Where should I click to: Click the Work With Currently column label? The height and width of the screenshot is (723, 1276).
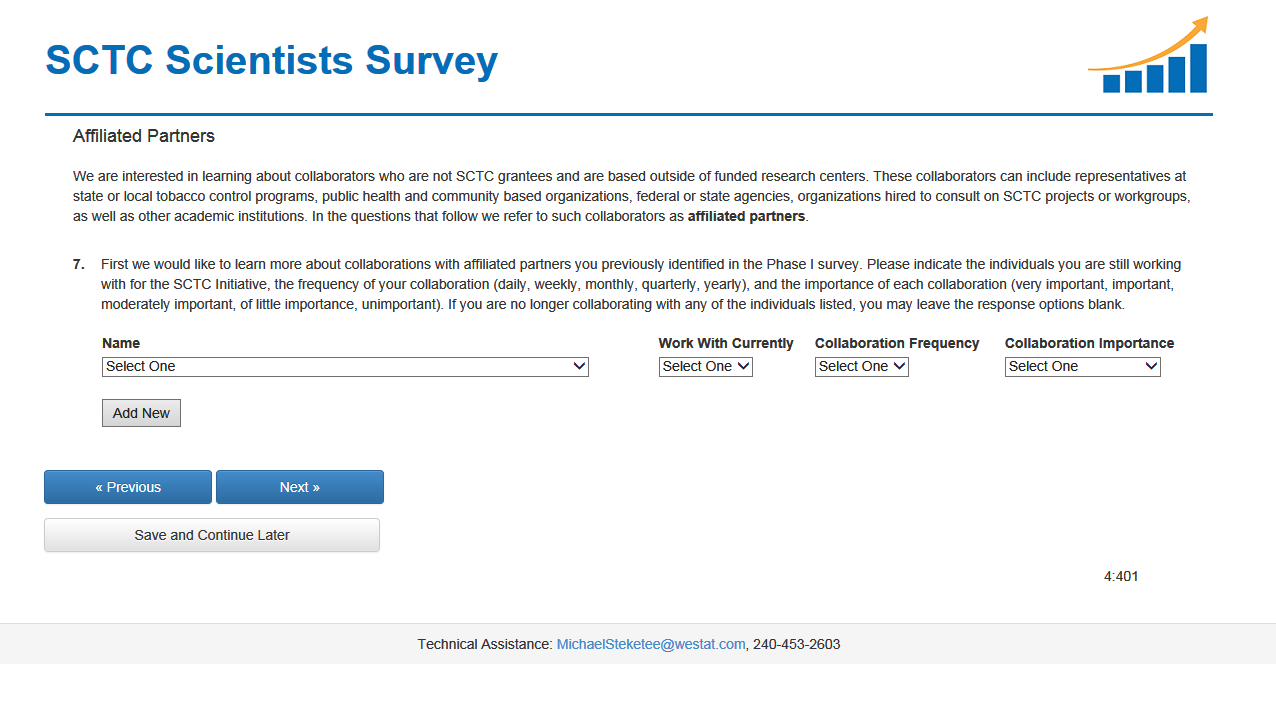pos(726,343)
